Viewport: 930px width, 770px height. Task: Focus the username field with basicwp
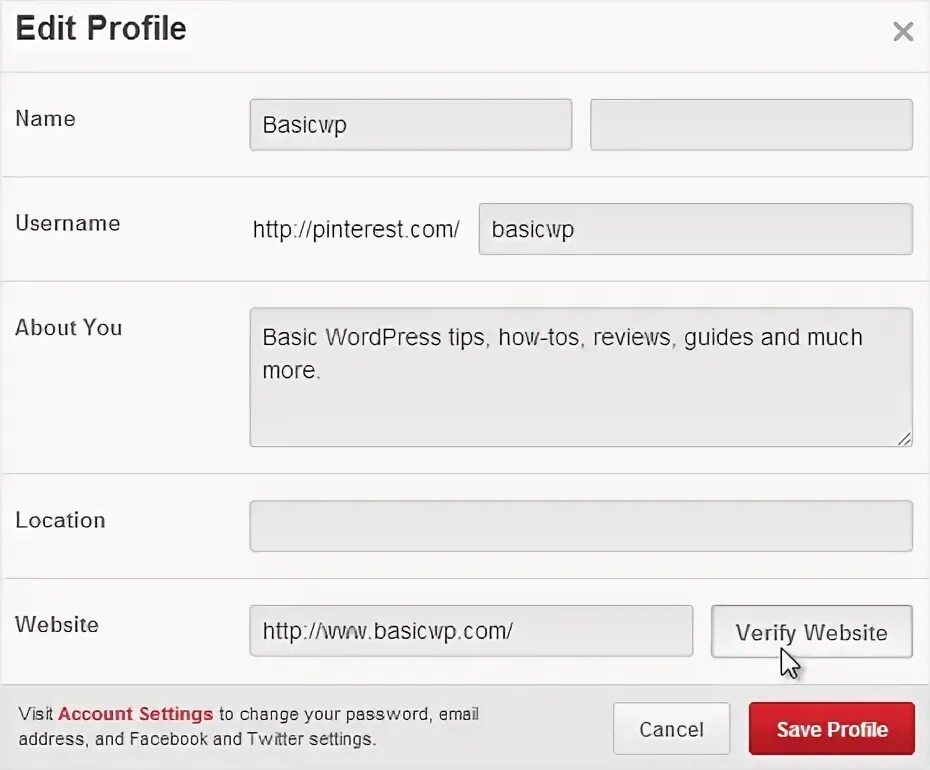[695, 229]
